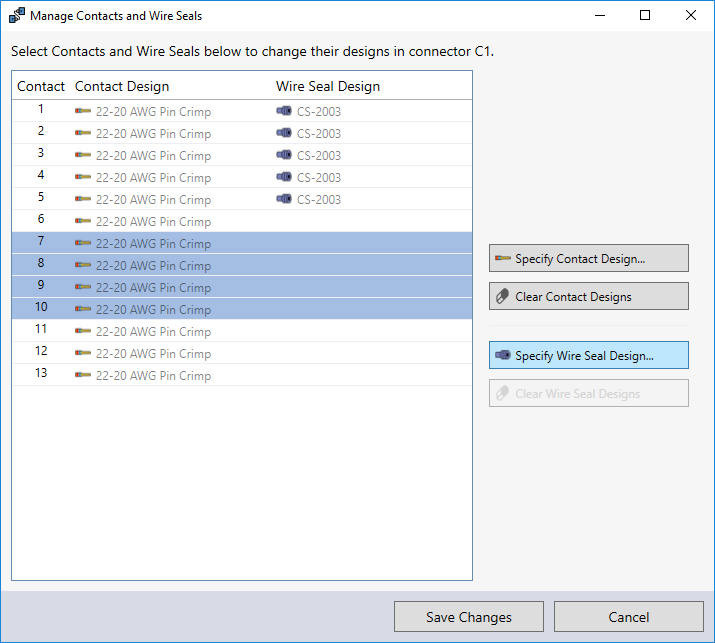Select contact number 3 in the list
The height and width of the screenshot is (643, 715).
(41, 153)
